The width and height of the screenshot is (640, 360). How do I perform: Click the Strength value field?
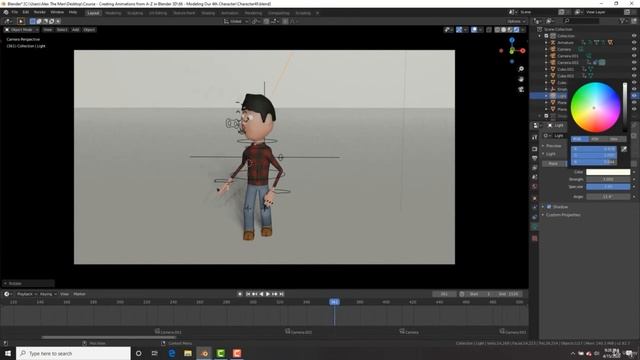(x=608, y=179)
